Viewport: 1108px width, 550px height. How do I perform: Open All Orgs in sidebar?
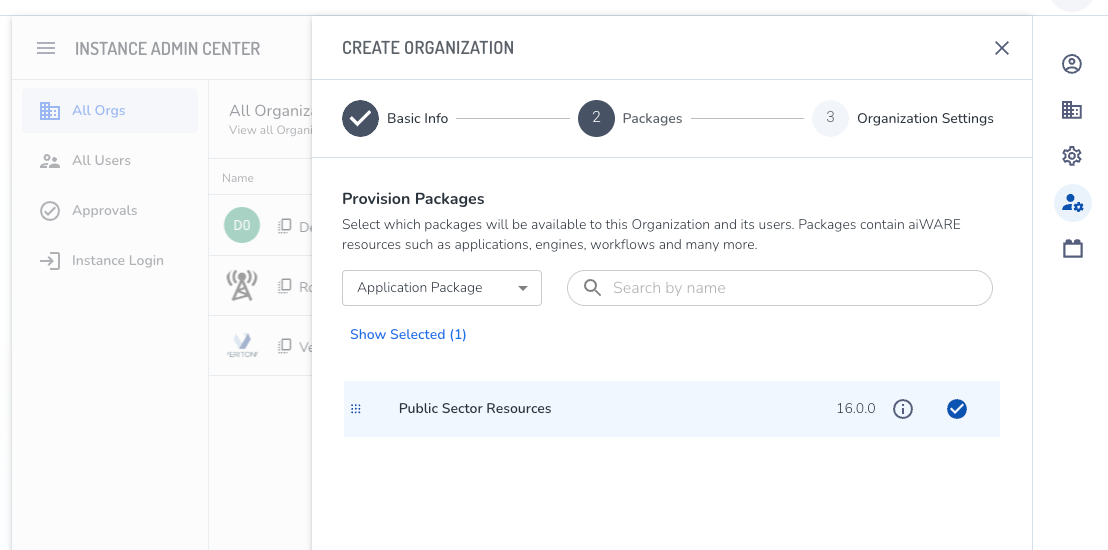click(x=110, y=110)
